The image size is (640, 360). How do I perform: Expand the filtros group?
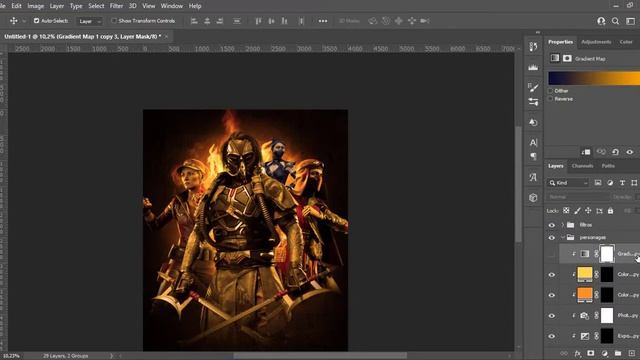[x=562, y=225]
